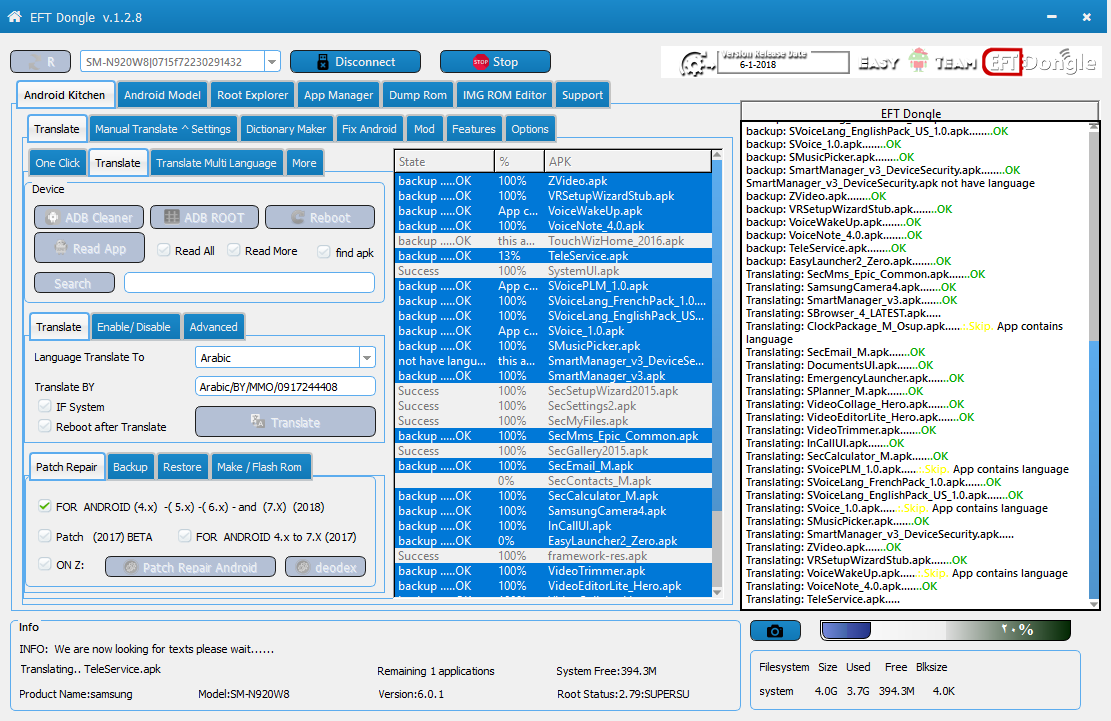
Task: Enable the Read All checkbox
Action: (x=164, y=250)
